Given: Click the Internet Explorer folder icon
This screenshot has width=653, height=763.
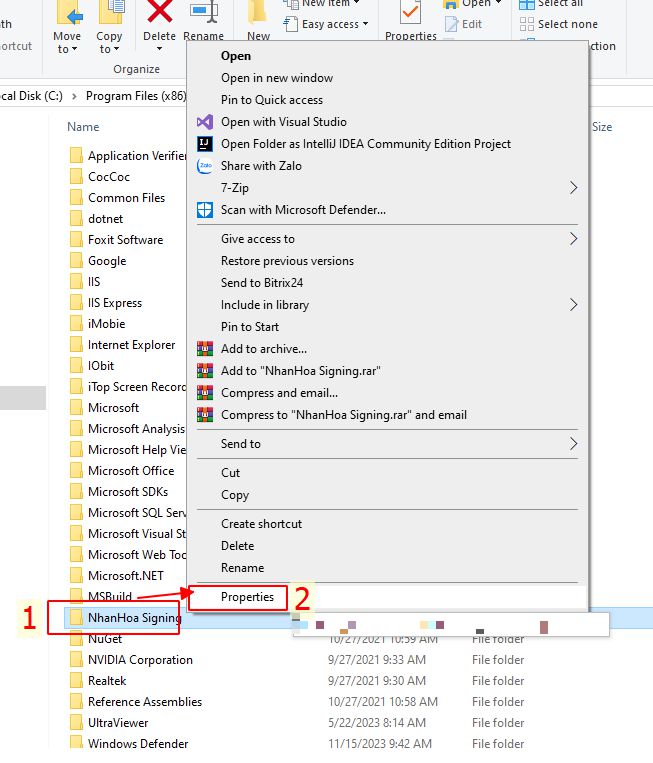Looking at the screenshot, I should pyautogui.click(x=76, y=344).
